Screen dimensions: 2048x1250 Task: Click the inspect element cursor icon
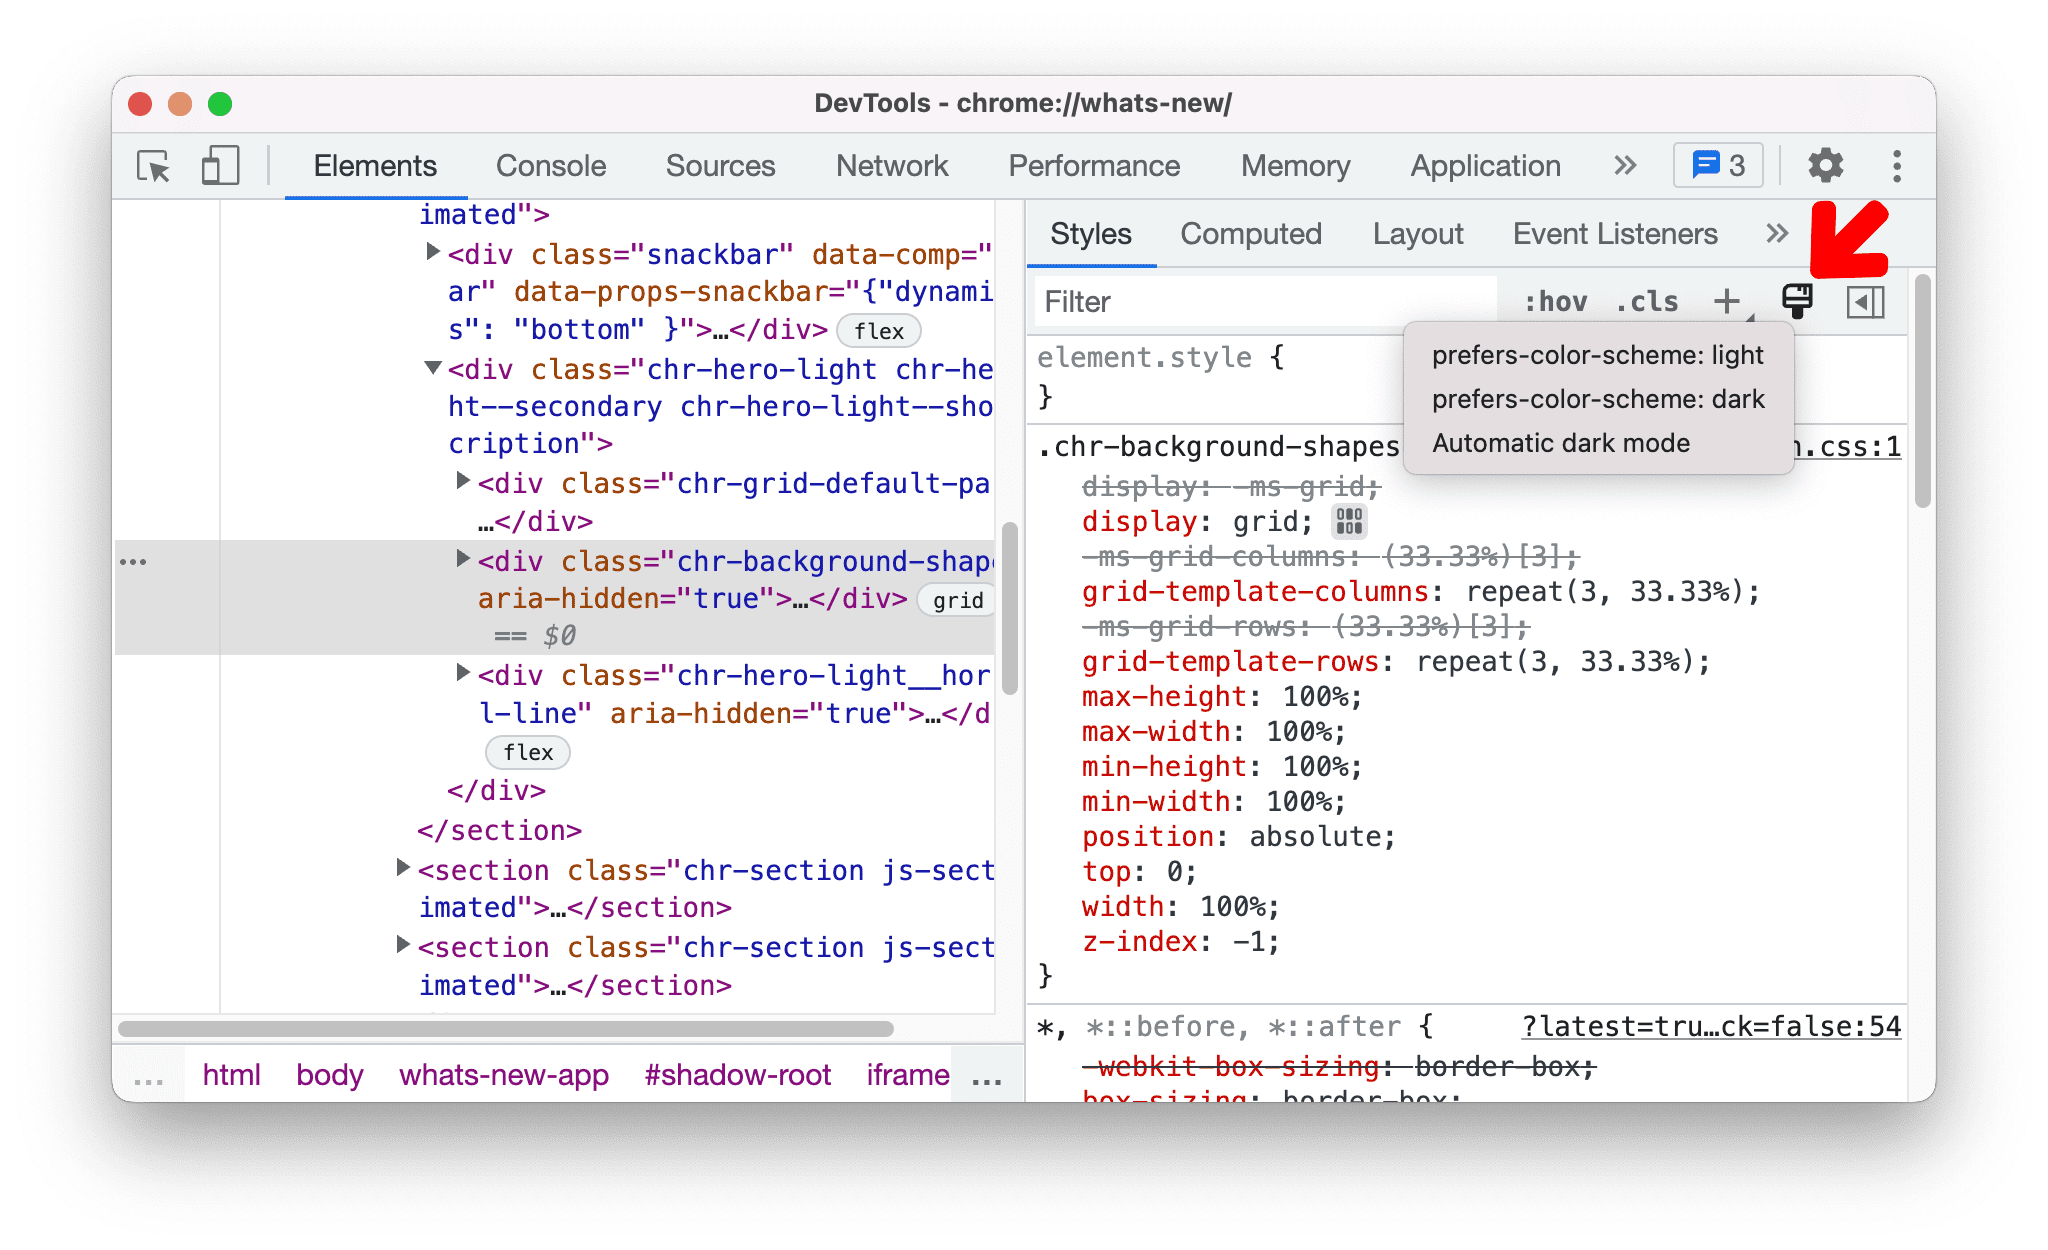(151, 165)
